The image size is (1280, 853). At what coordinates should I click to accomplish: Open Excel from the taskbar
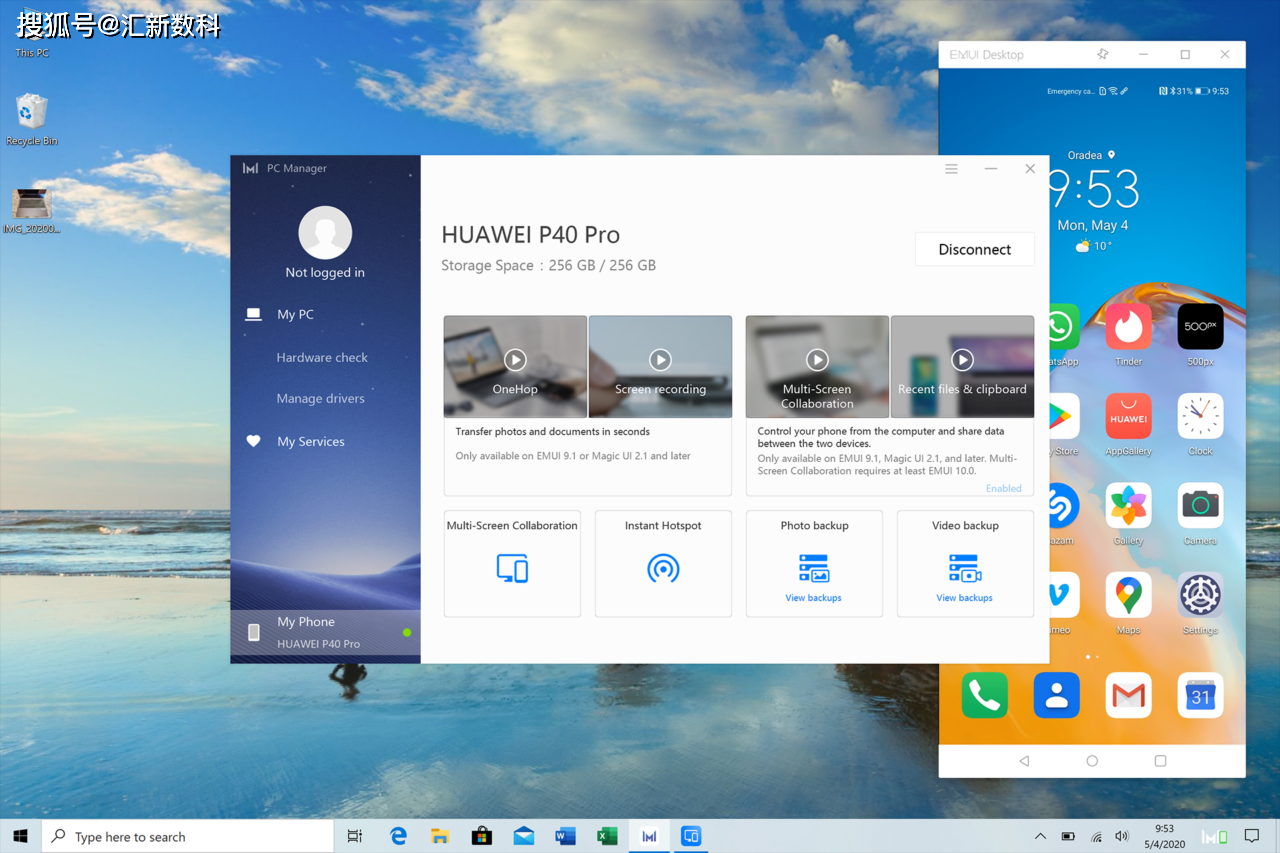[x=607, y=836]
